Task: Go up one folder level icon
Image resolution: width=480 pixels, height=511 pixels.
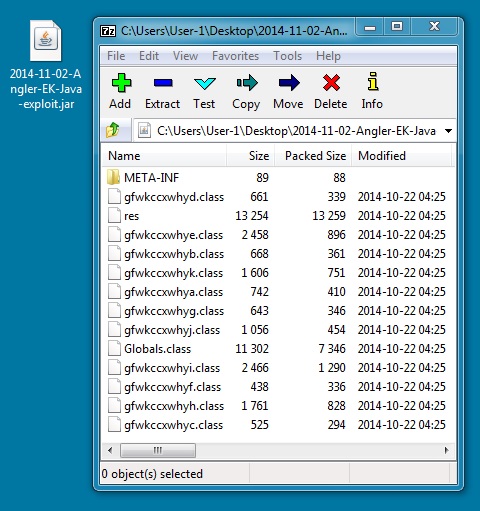Action: (x=113, y=130)
